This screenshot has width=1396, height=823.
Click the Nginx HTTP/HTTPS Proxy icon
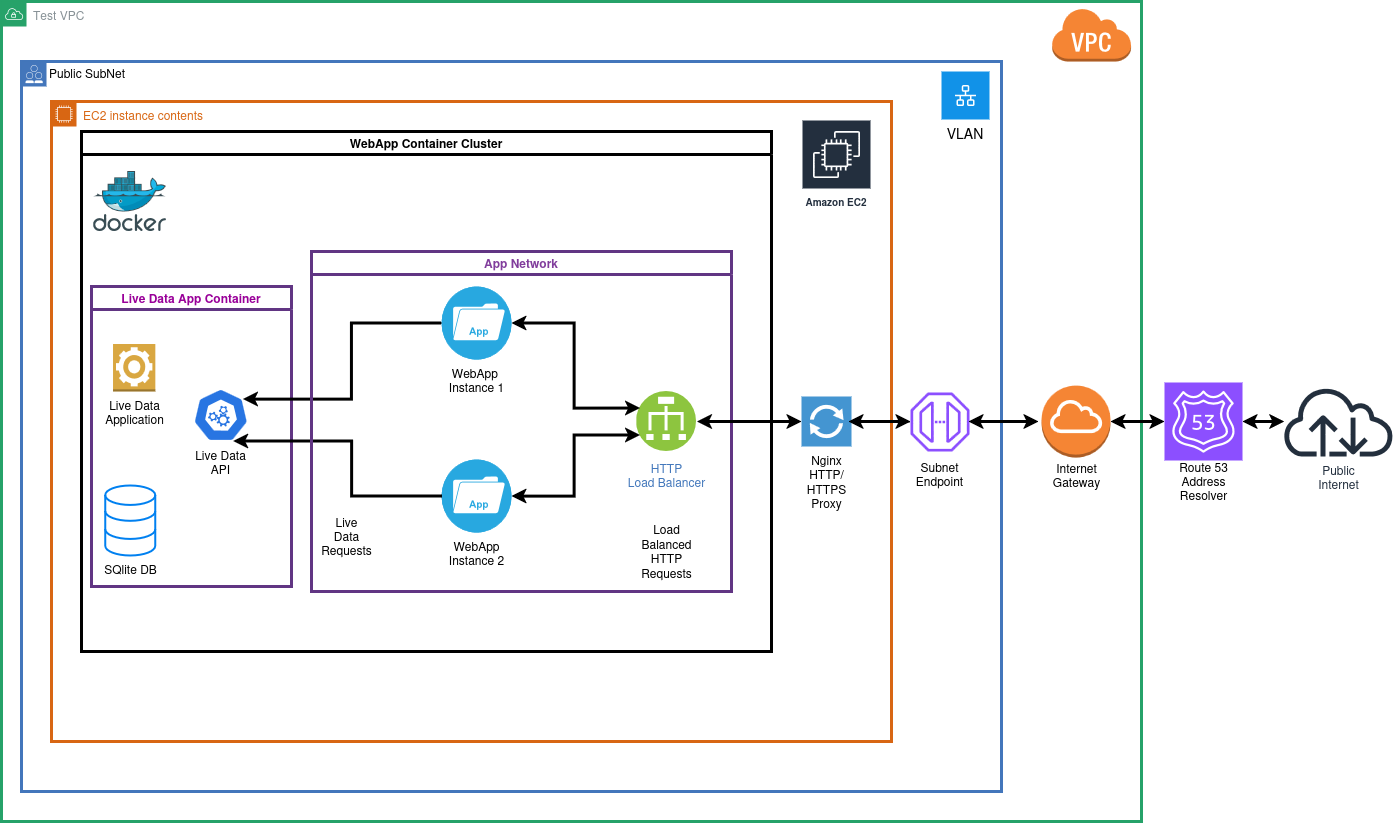[x=826, y=421]
